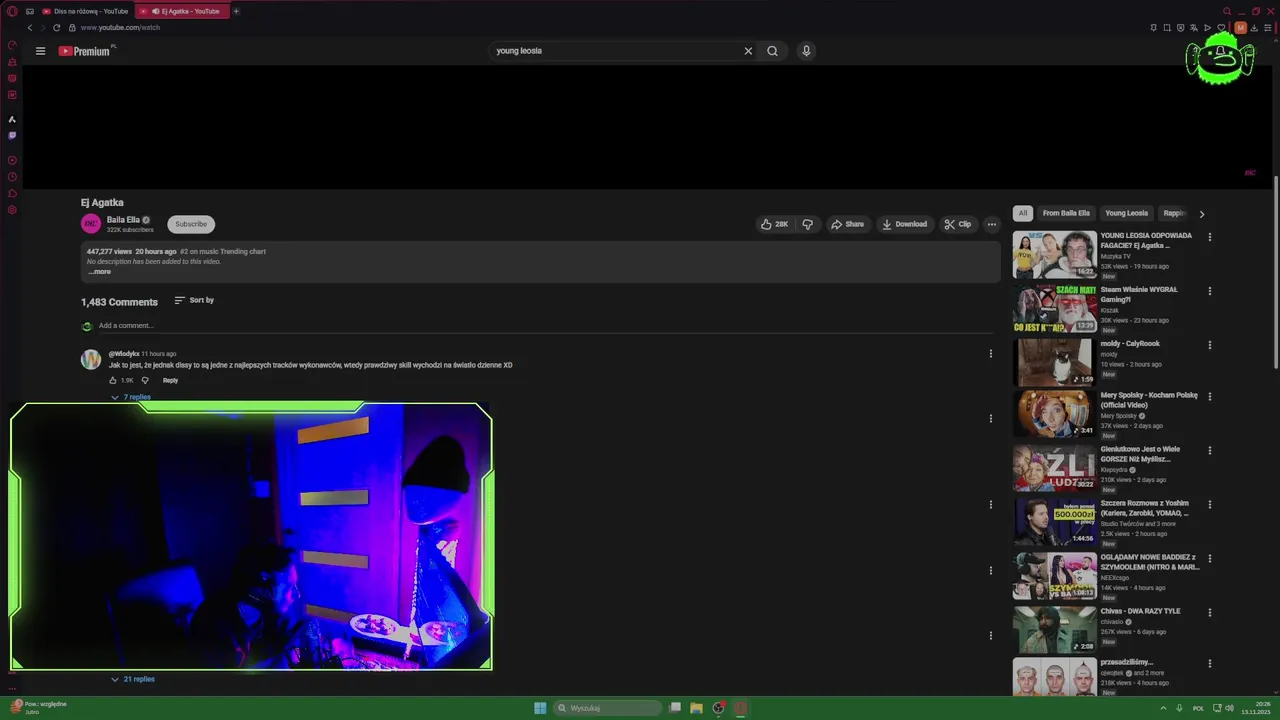Download the video for offline
This screenshot has height=720, width=1280.
(904, 224)
